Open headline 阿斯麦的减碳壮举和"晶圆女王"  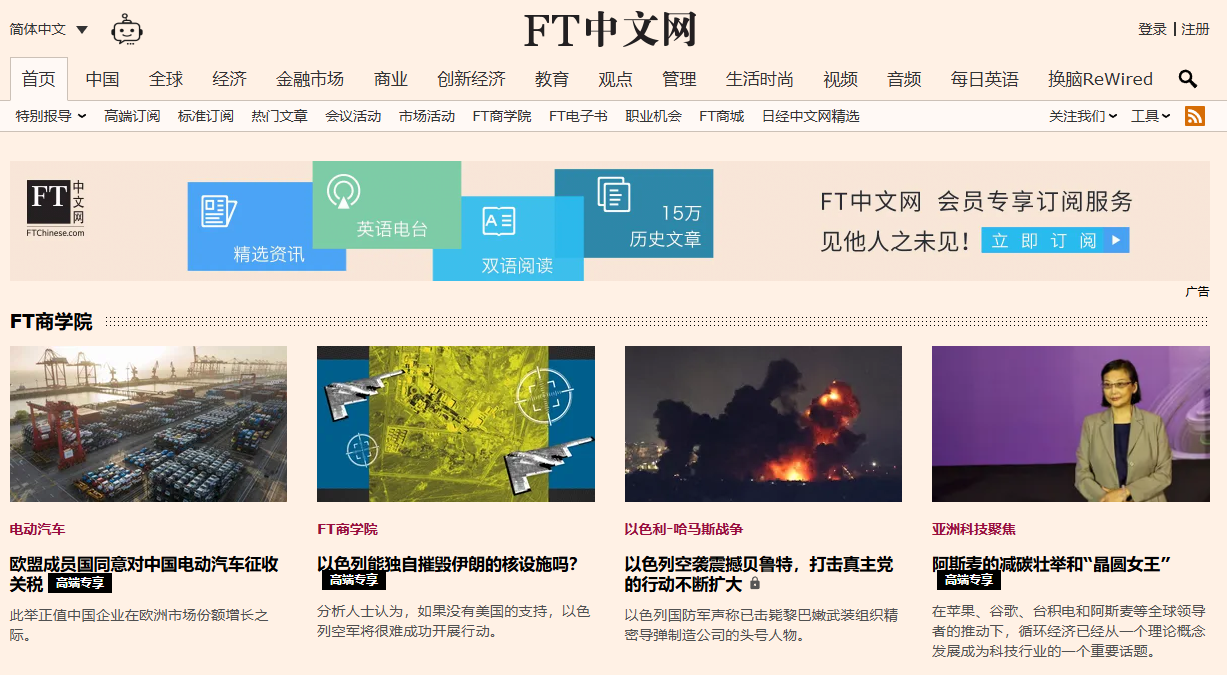pos(1051,564)
